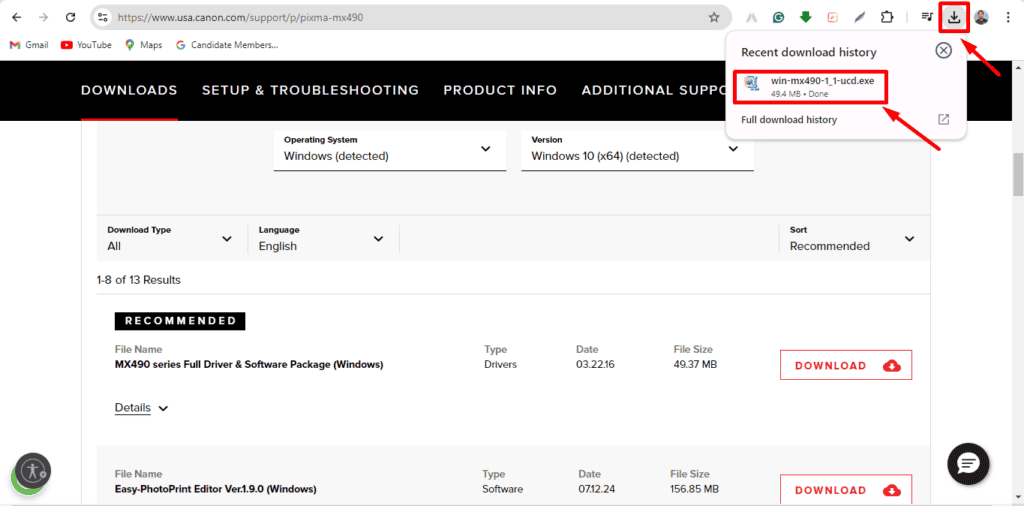Open the Extensions puzzle-piece icon
The width and height of the screenshot is (1024, 506).
click(887, 18)
